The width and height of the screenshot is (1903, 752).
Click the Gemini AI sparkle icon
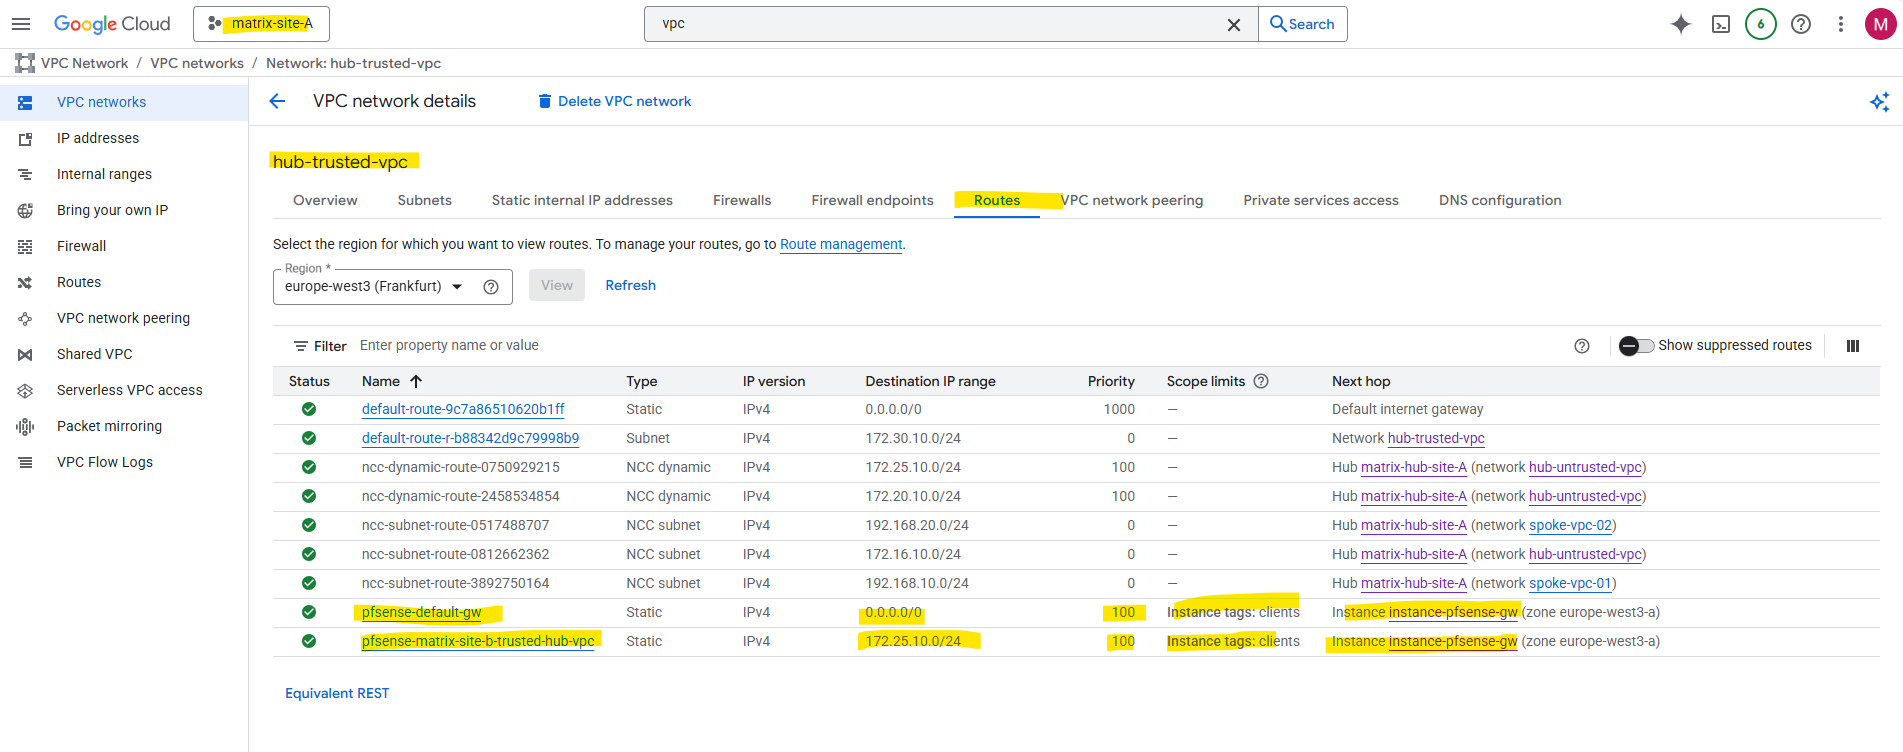1680,24
